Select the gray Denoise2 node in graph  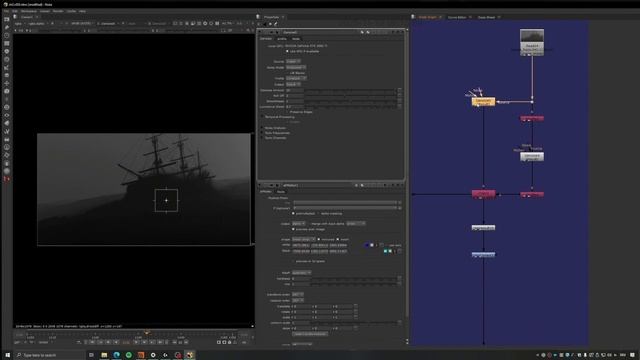tap(532, 156)
